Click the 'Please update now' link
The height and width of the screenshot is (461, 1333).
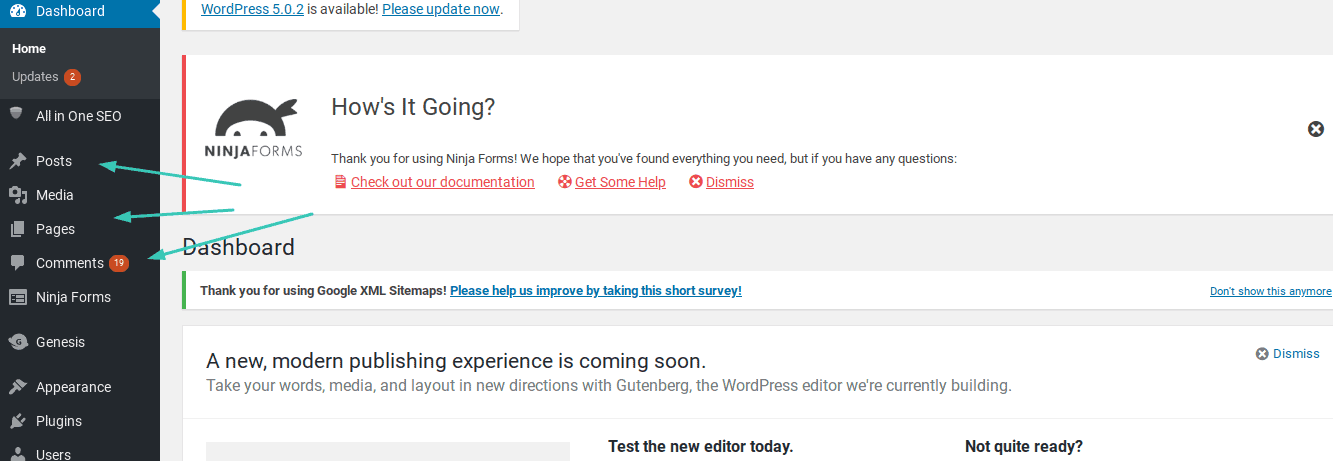click(440, 10)
